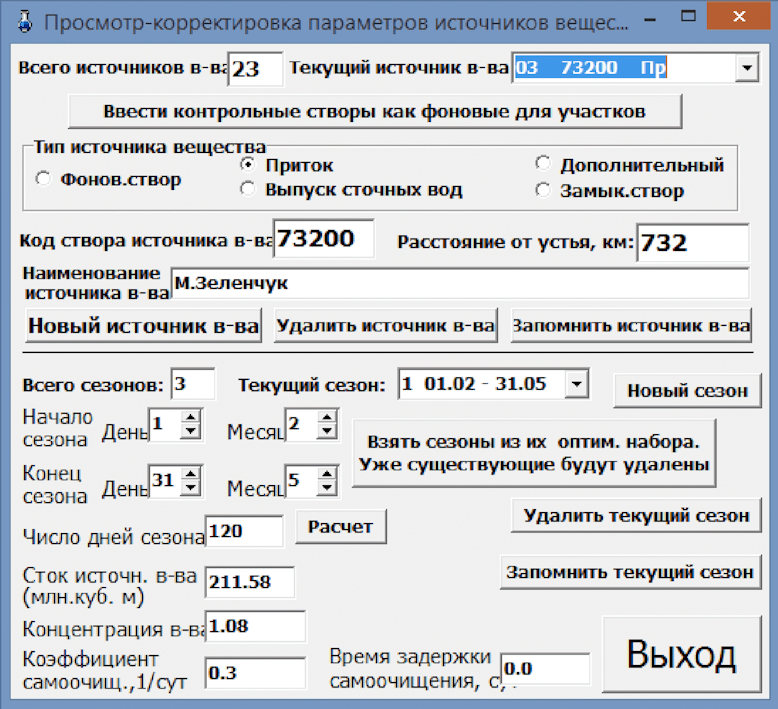The image size is (778, 709).
Task: Increase the season end day spinner
Action: click(x=191, y=473)
